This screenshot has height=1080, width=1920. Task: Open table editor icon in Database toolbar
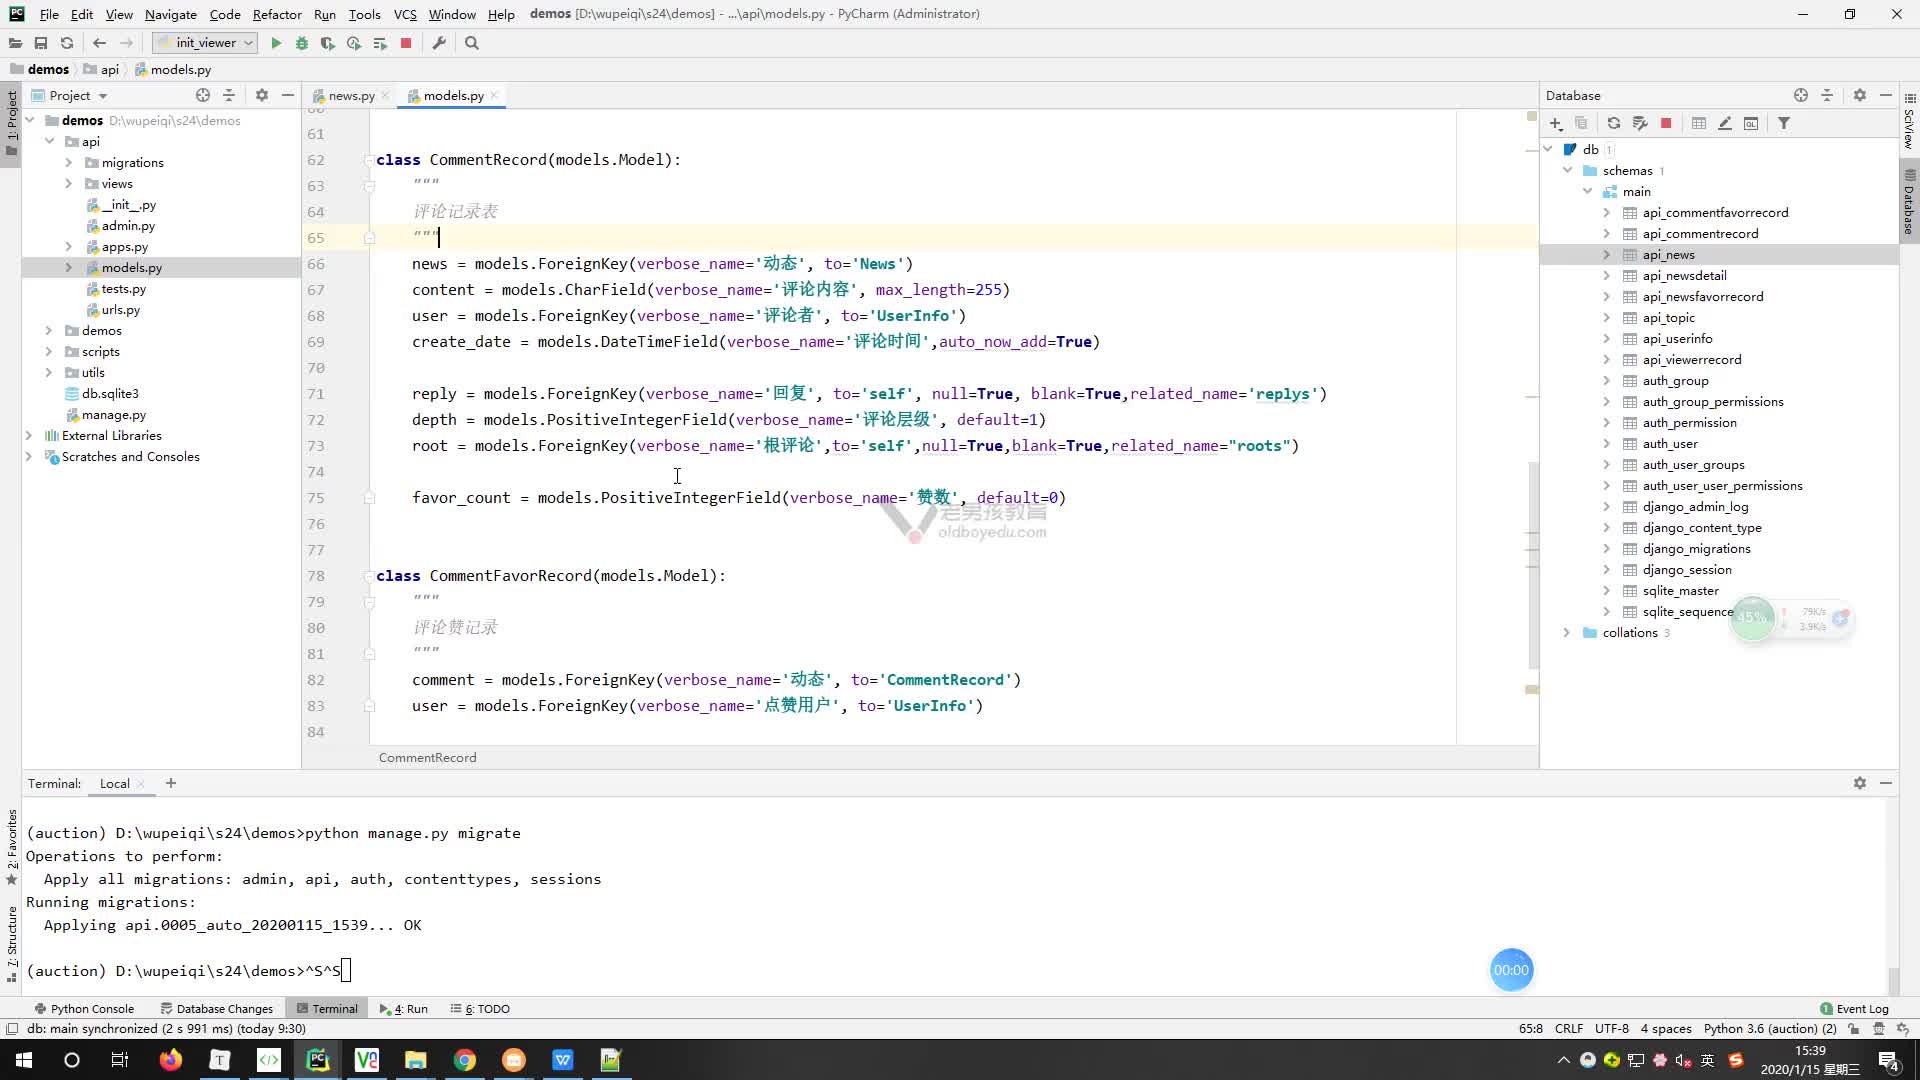[x=1698, y=123]
